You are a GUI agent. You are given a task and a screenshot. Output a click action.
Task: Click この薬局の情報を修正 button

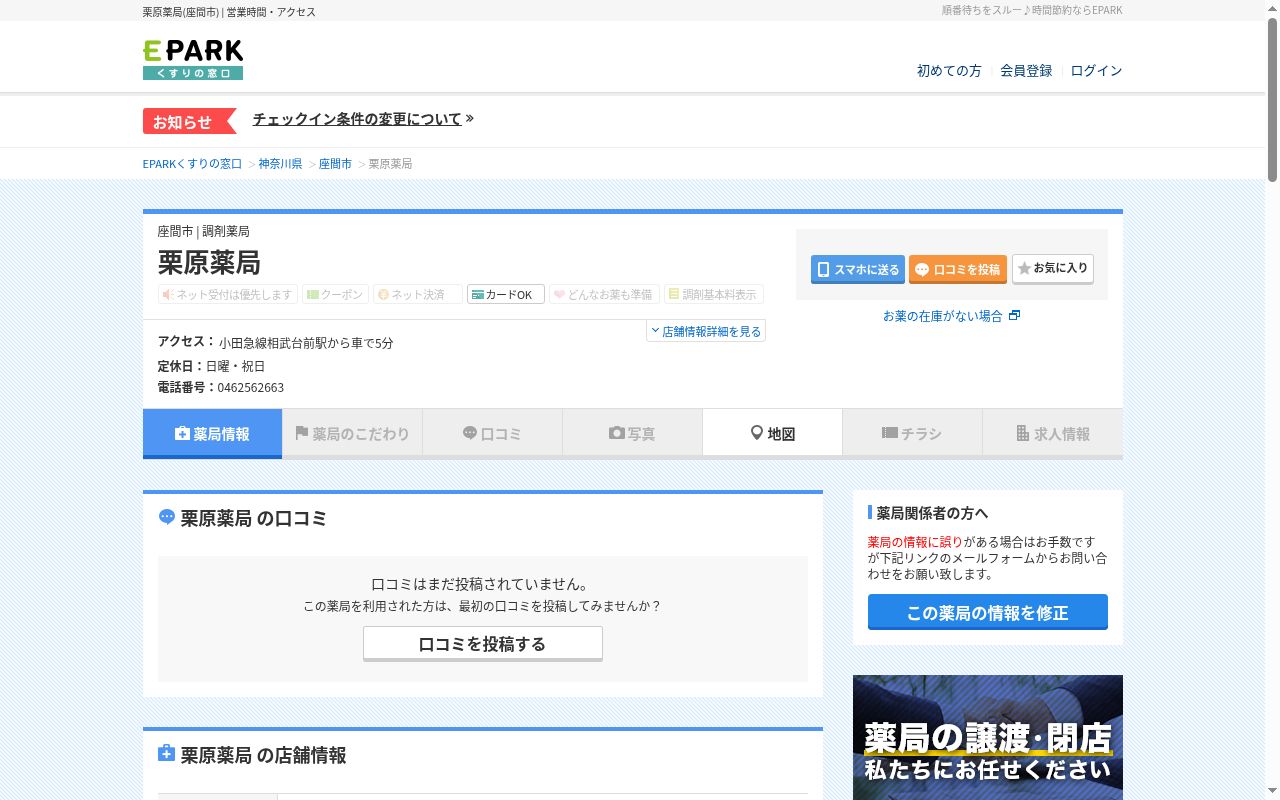point(988,612)
